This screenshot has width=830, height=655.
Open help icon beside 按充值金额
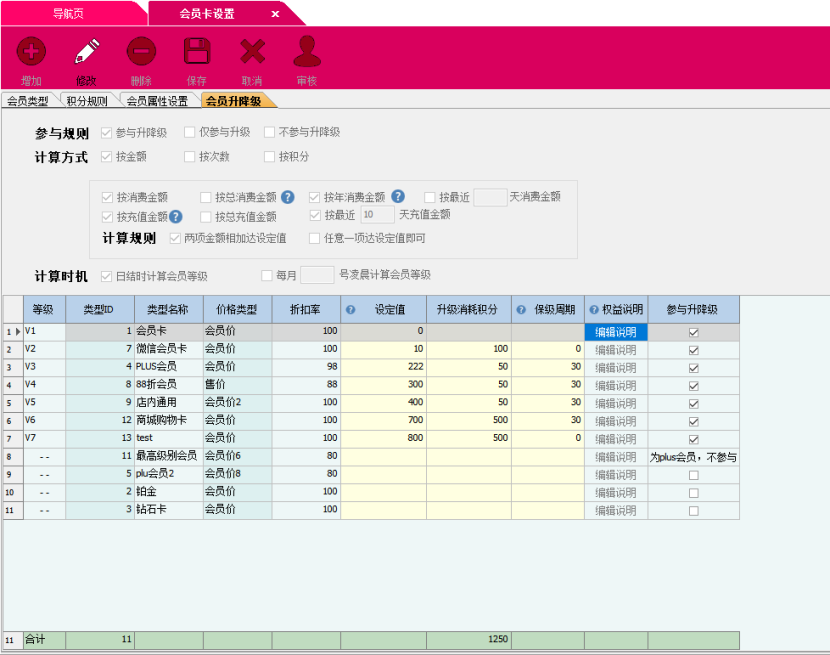pyautogui.click(x=176, y=217)
